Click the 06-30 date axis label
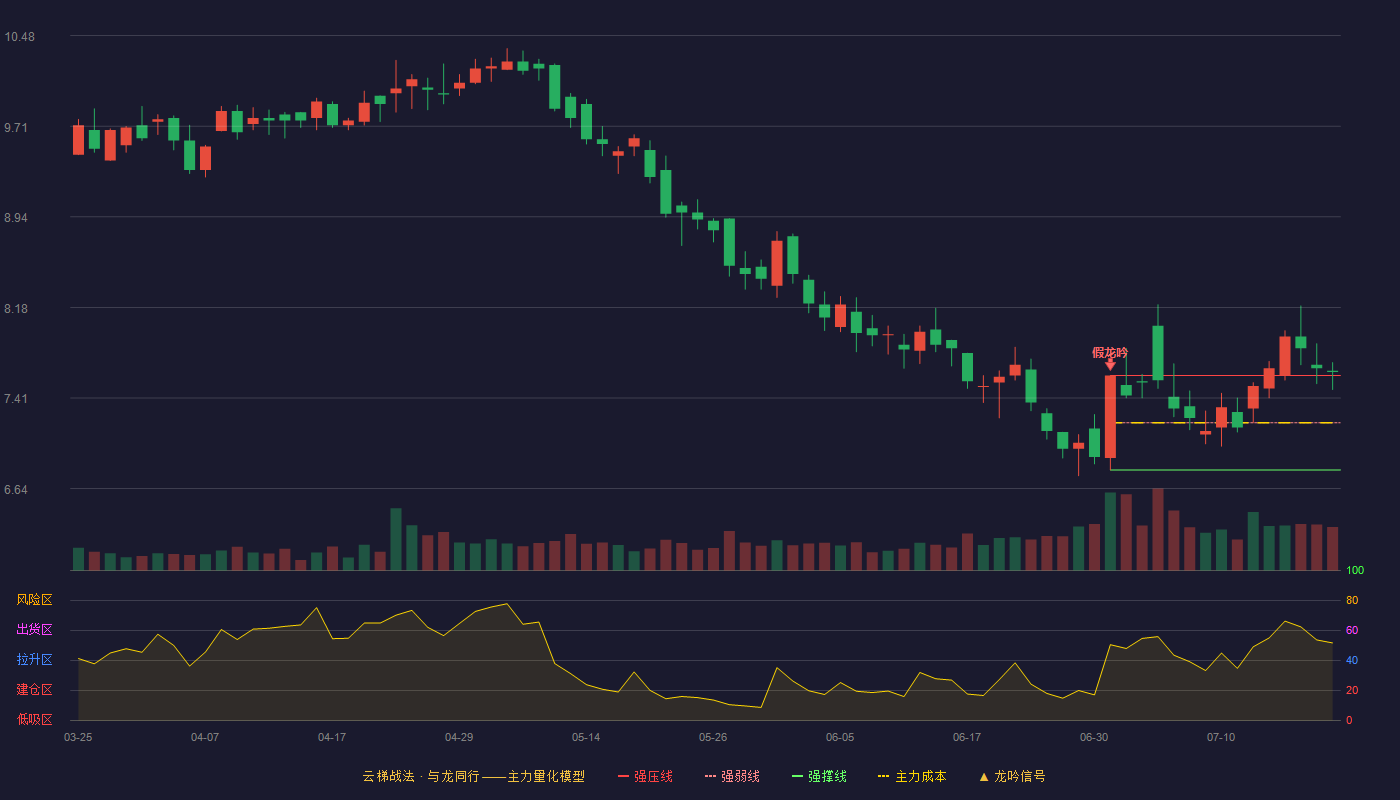The image size is (1400, 800). point(1094,737)
